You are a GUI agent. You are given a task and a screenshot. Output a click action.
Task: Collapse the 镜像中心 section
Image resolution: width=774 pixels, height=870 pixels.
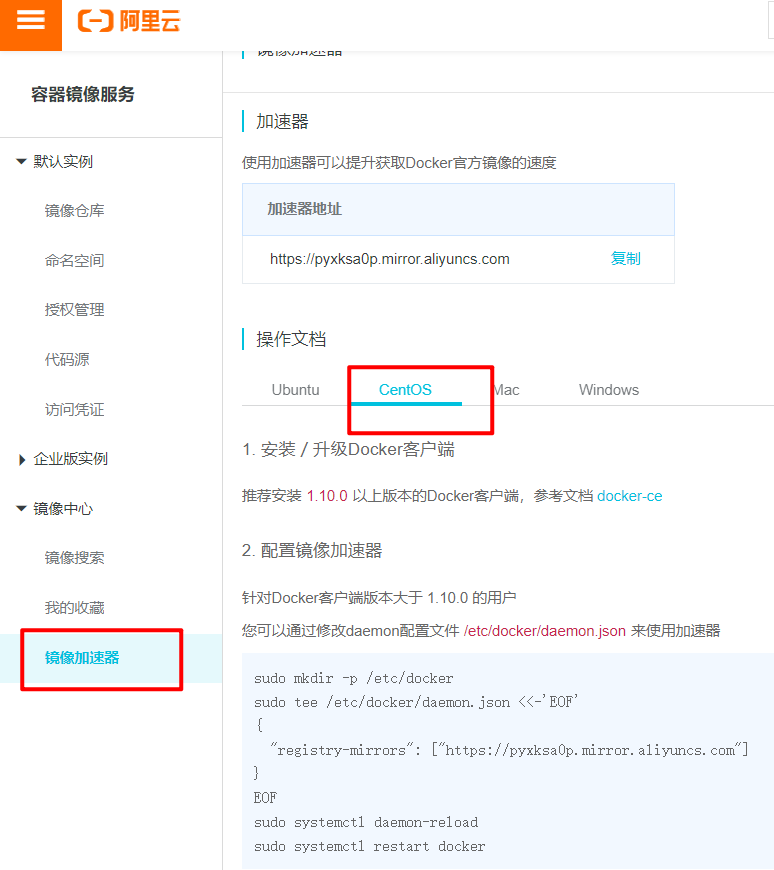tap(22, 509)
